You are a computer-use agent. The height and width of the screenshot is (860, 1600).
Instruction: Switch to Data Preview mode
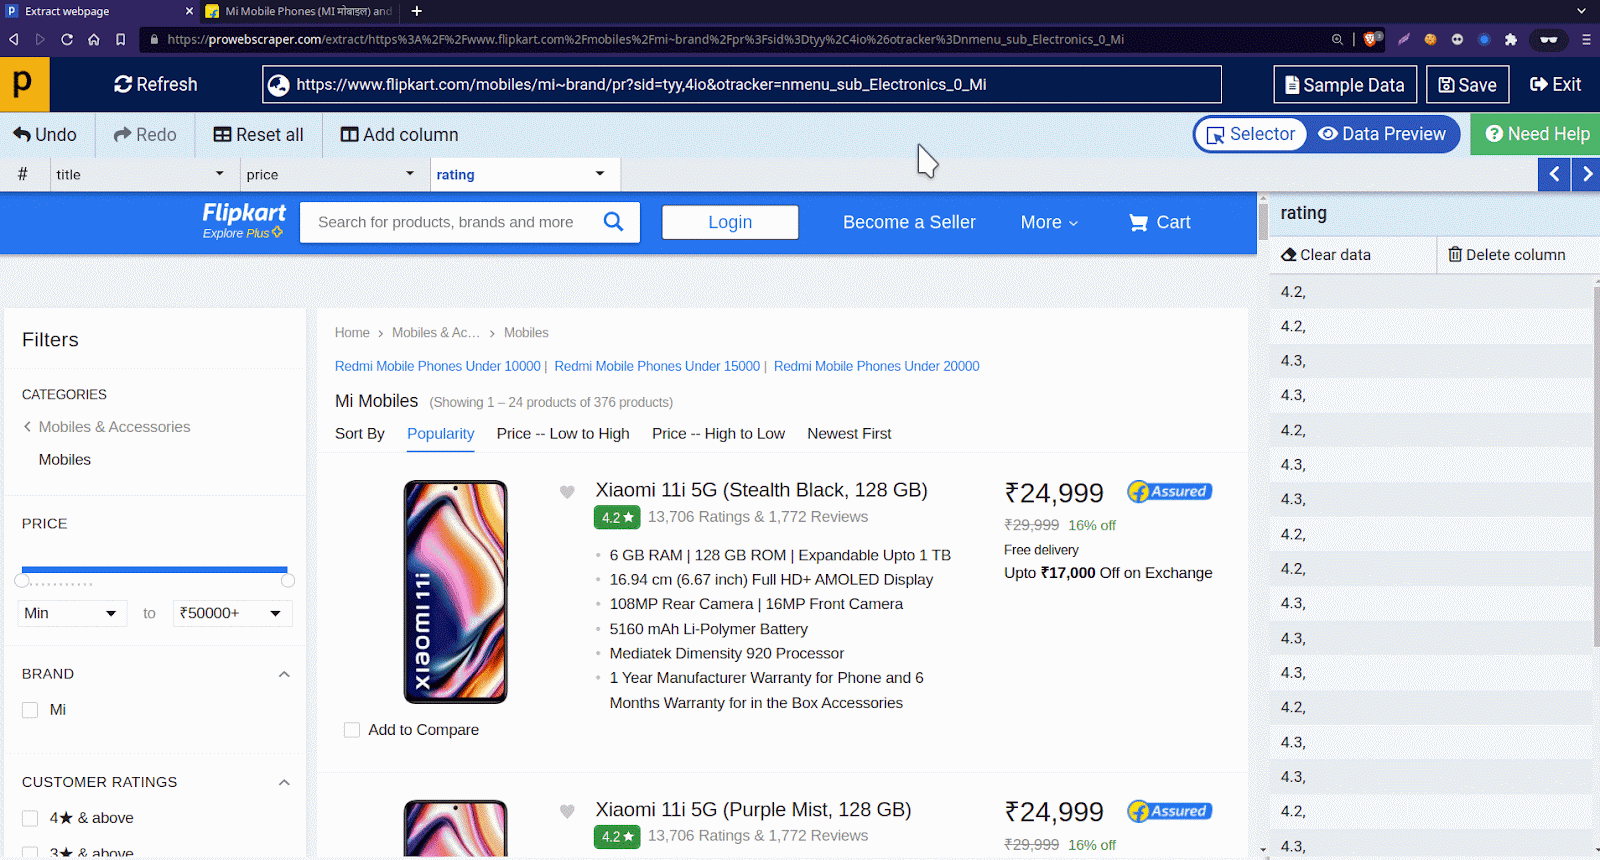(x=1382, y=134)
